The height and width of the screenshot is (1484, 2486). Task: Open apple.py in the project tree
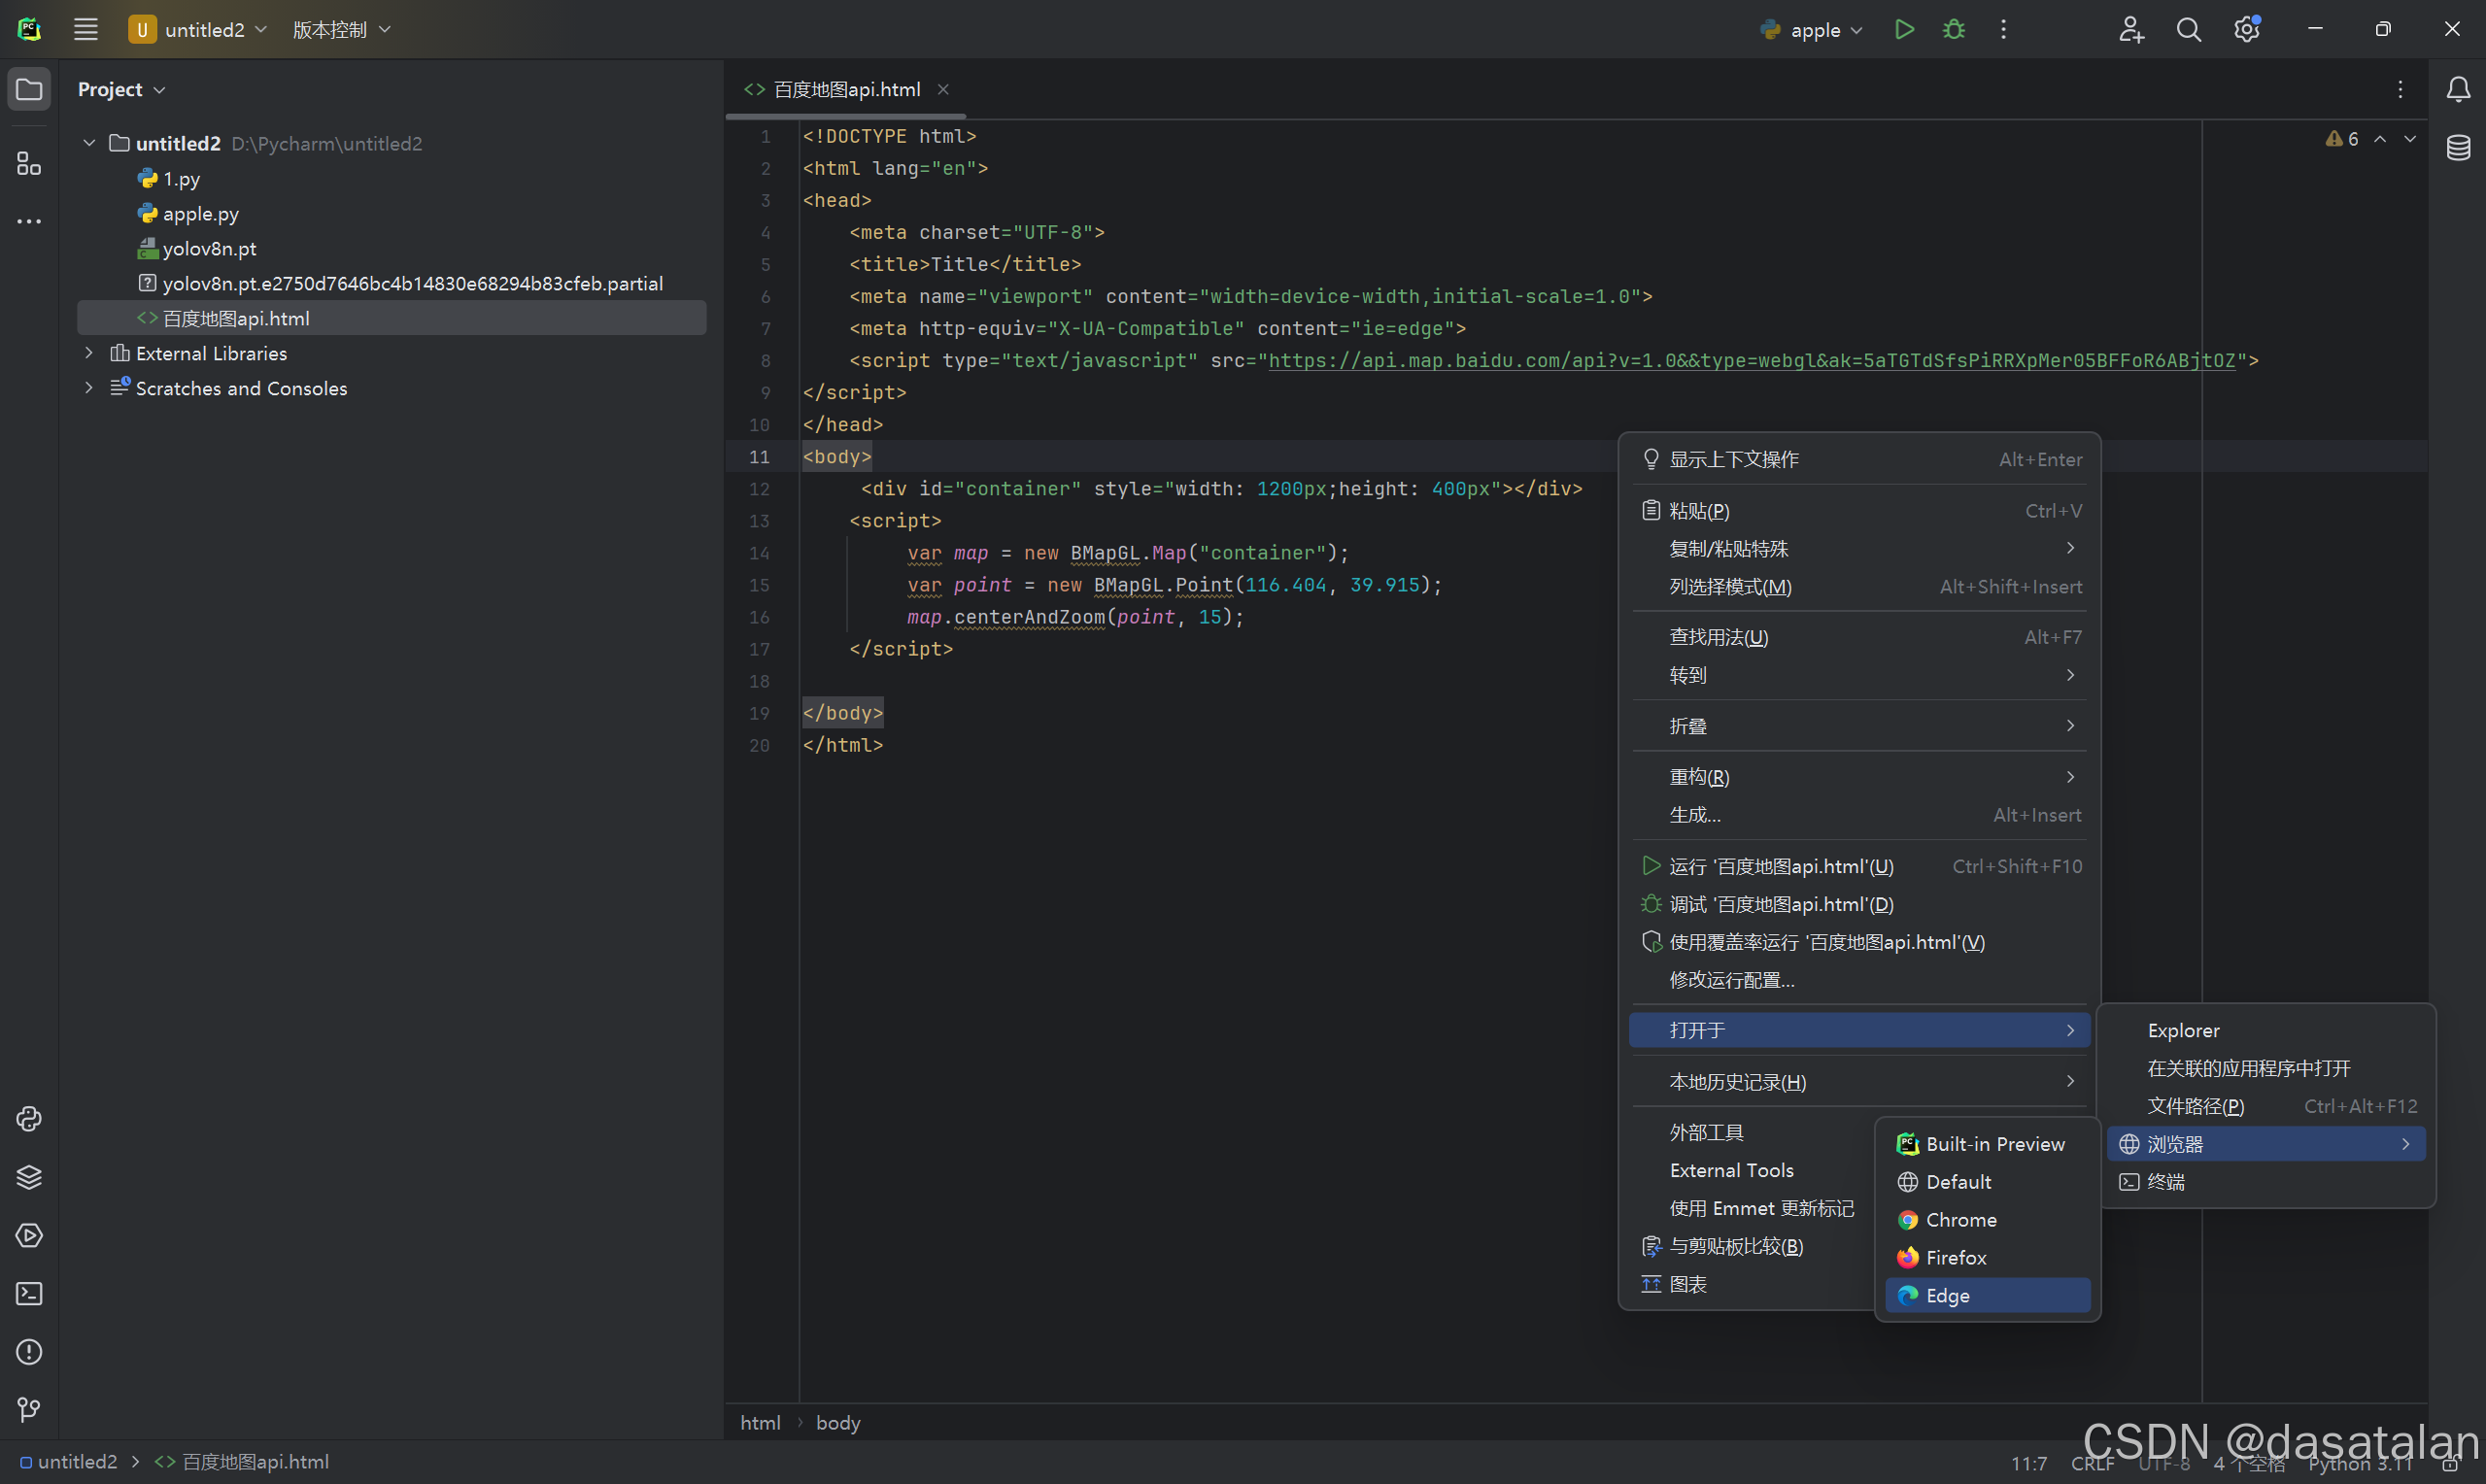[x=200, y=214]
